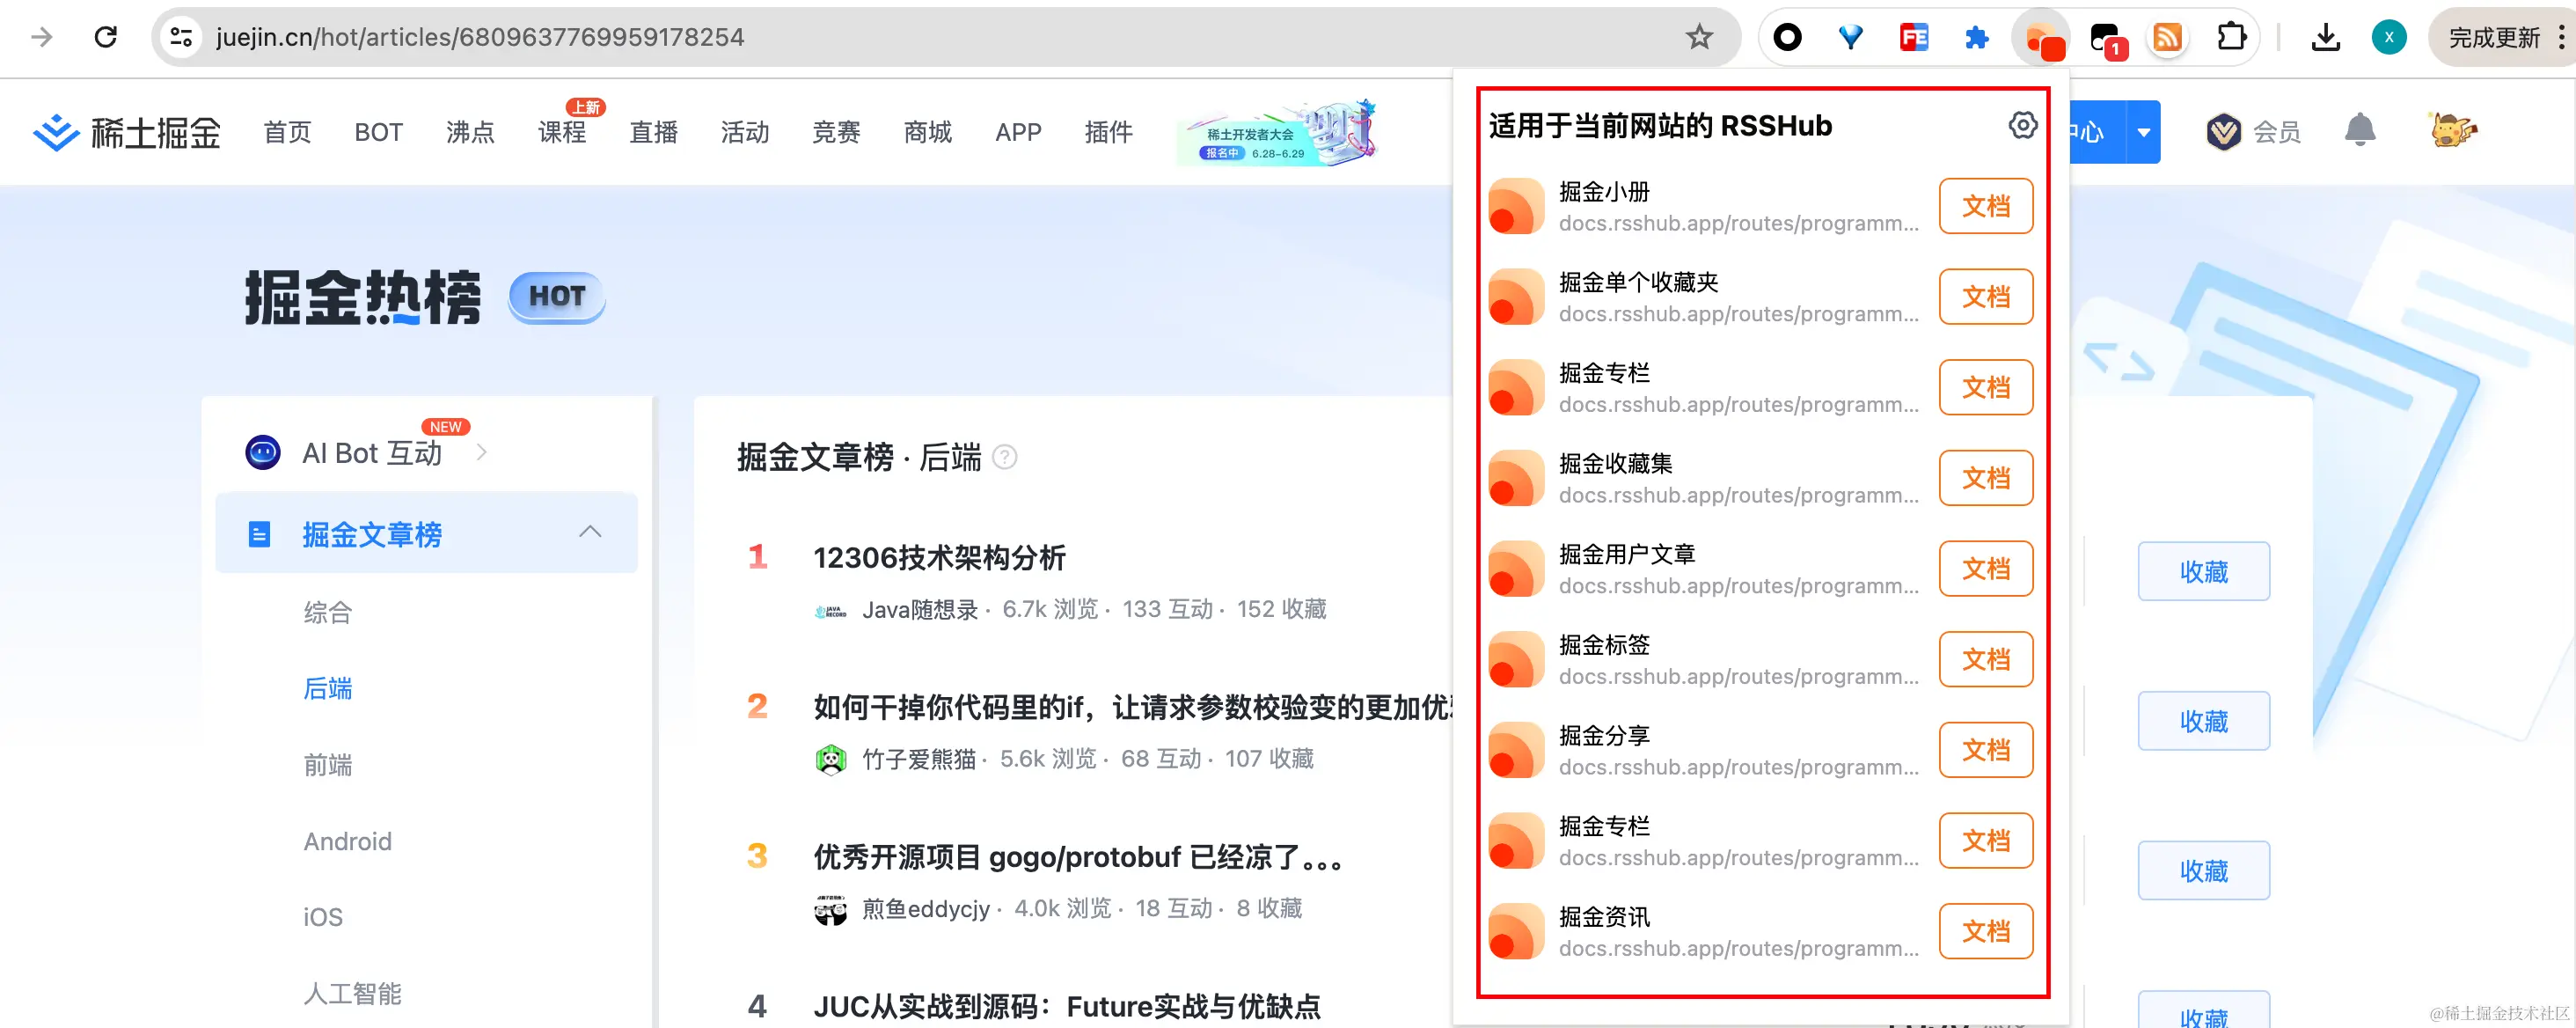Image resolution: width=2576 pixels, height=1028 pixels.
Task: Open 文档 for 掘金资讯
Action: tap(1985, 931)
